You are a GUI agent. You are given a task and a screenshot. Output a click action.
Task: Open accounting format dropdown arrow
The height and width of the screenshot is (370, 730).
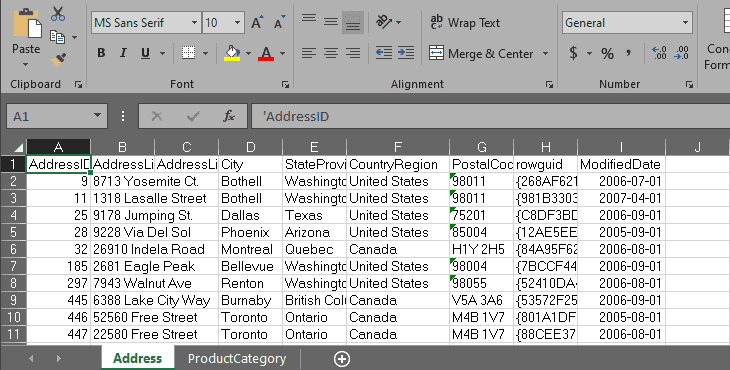(x=589, y=54)
